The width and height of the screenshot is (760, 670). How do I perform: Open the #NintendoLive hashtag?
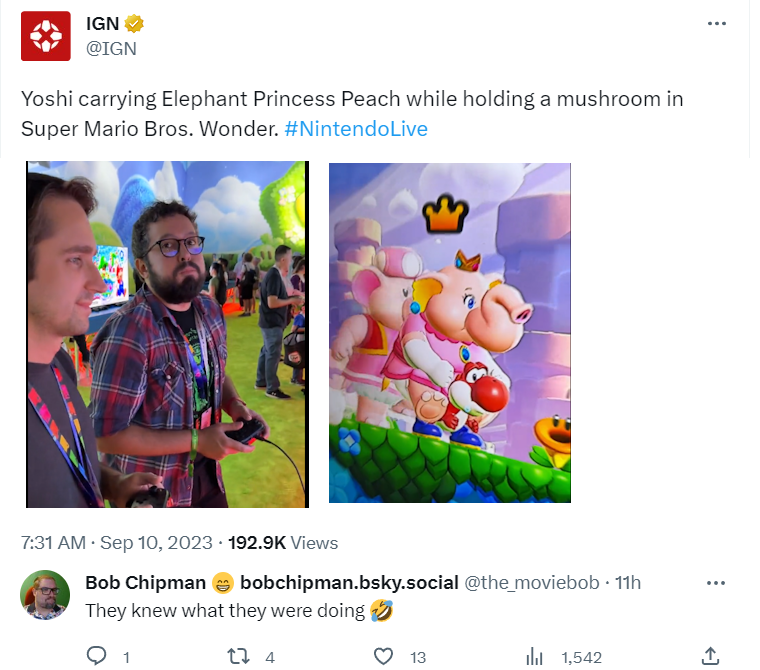click(356, 130)
